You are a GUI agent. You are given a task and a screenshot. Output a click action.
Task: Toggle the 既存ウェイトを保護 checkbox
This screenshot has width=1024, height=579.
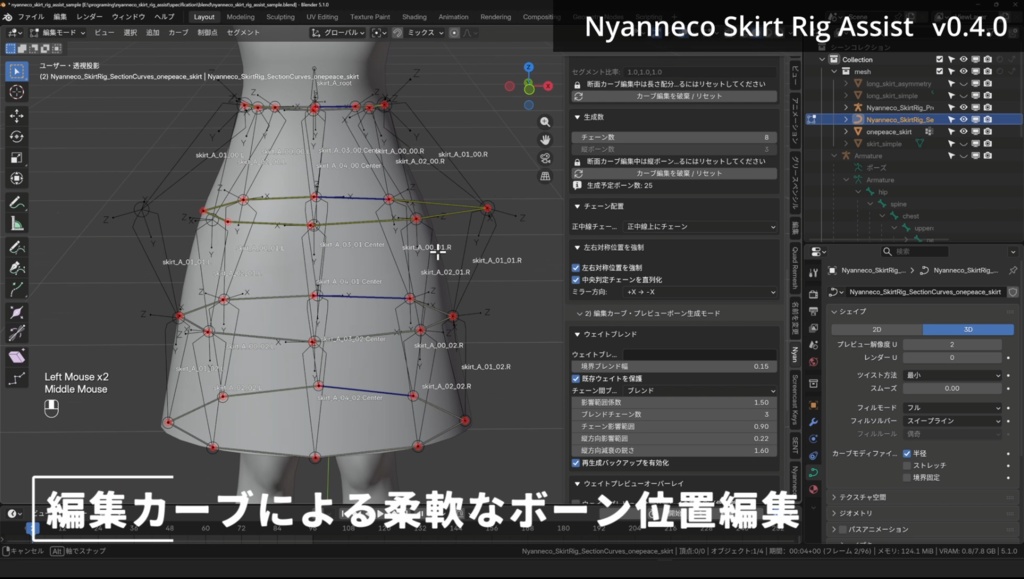coord(576,379)
